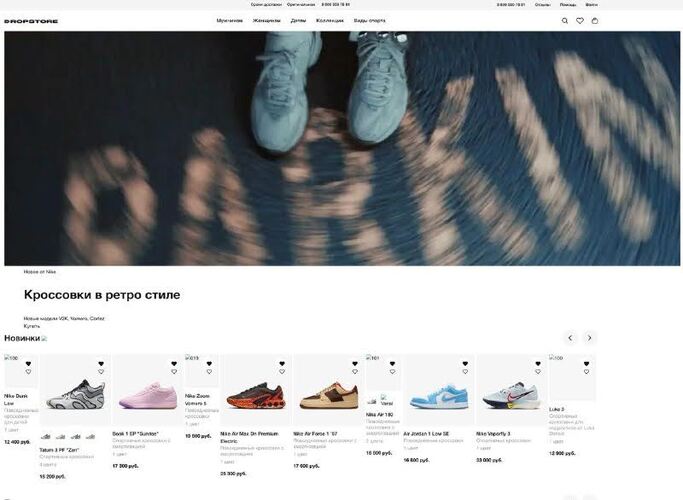Click filled heart on Book 1 EP card
683x500 pixels.
[174, 364]
